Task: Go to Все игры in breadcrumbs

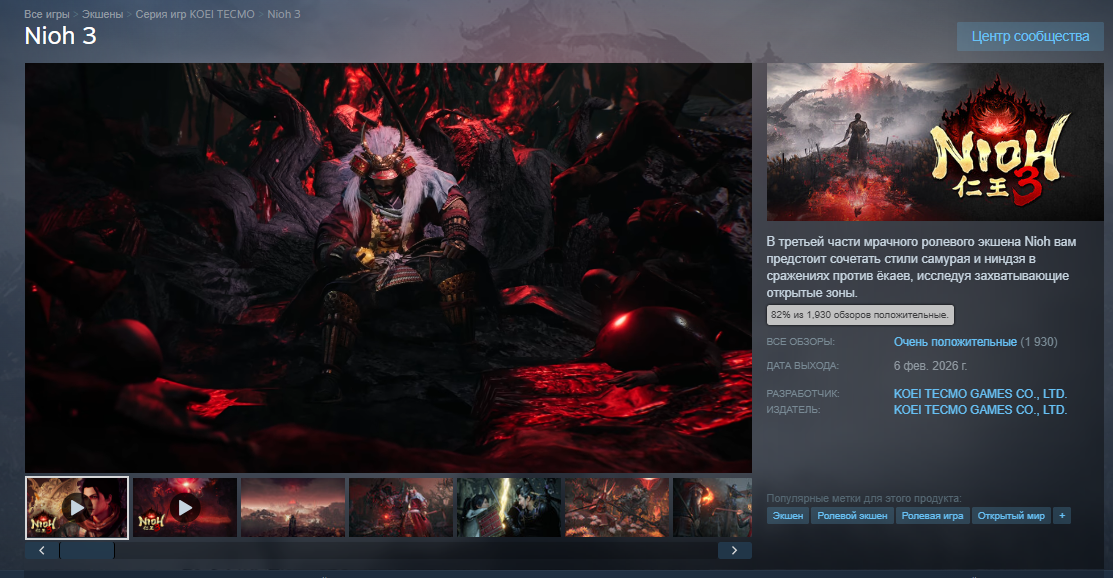Action: click(47, 14)
